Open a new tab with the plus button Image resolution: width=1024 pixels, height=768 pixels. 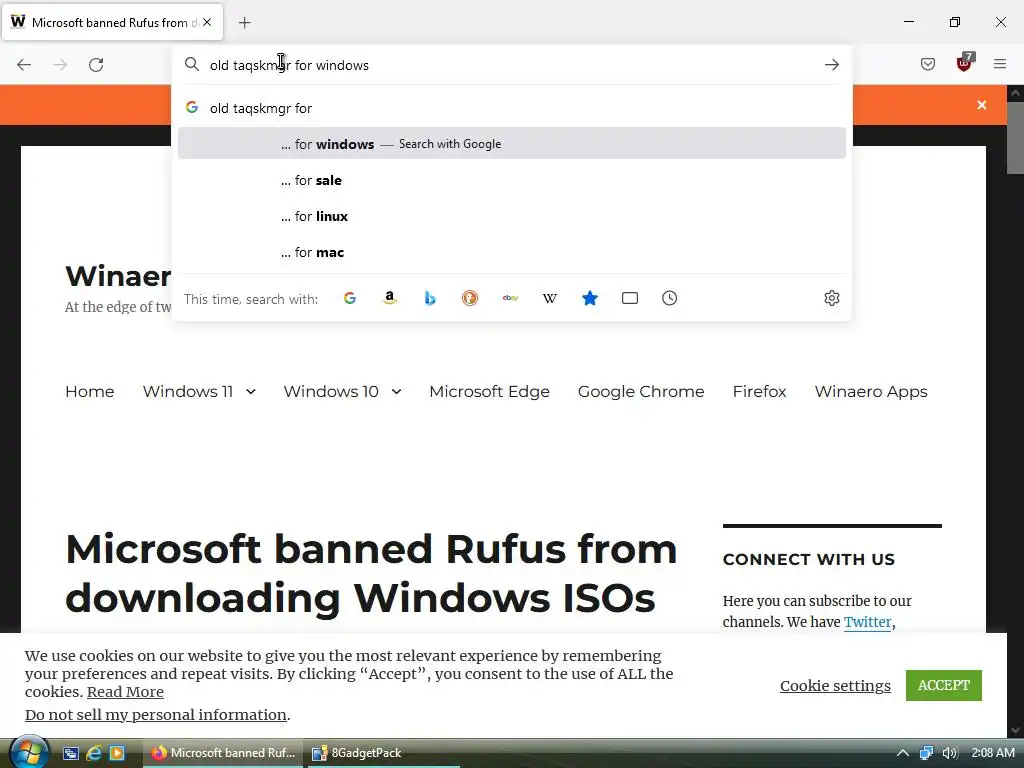click(244, 23)
